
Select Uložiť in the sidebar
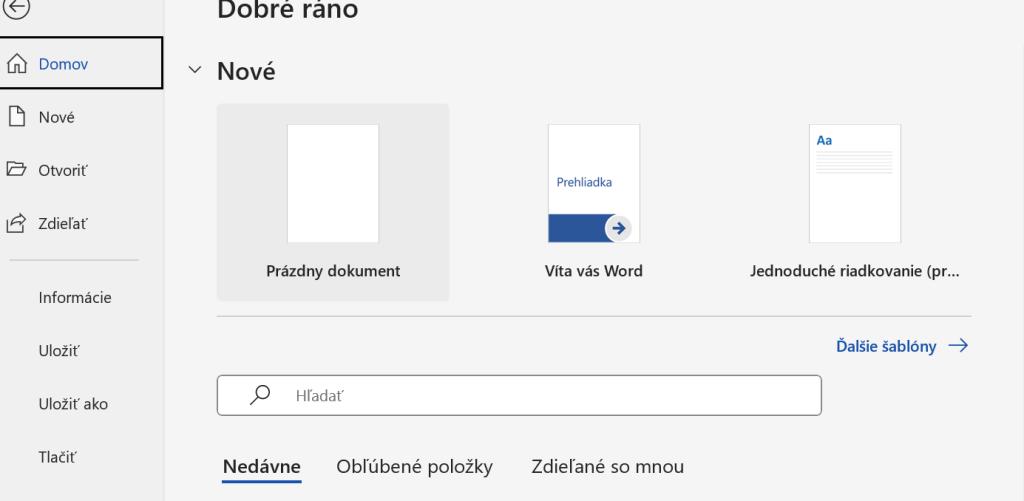point(59,351)
